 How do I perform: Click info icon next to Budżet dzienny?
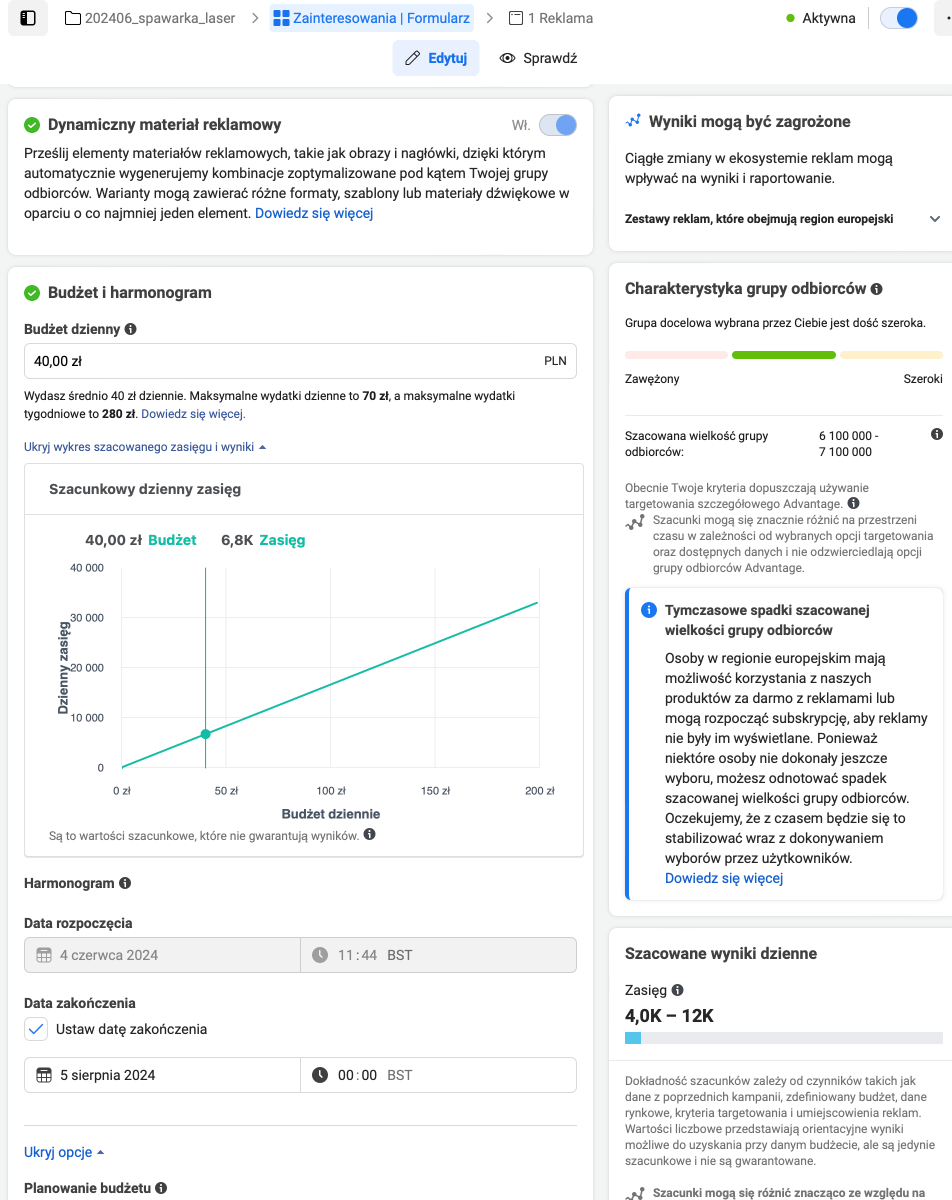pyautogui.click(x=131, y=329)
